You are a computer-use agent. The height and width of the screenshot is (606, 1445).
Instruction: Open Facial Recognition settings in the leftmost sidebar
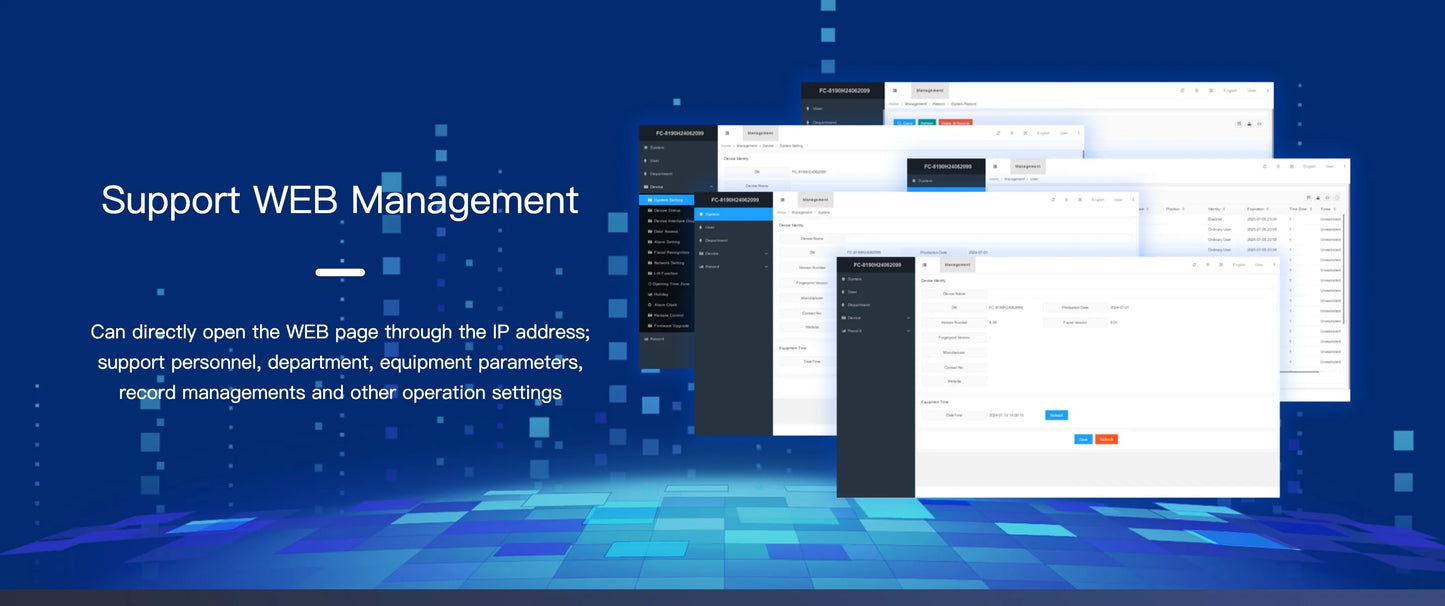coord(671,252)
